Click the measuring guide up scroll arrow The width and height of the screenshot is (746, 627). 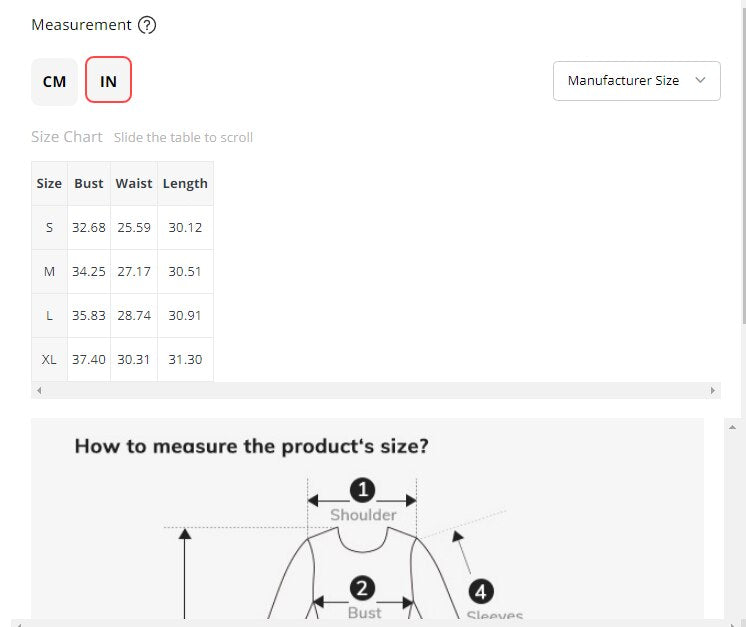[x=732, y=428]
